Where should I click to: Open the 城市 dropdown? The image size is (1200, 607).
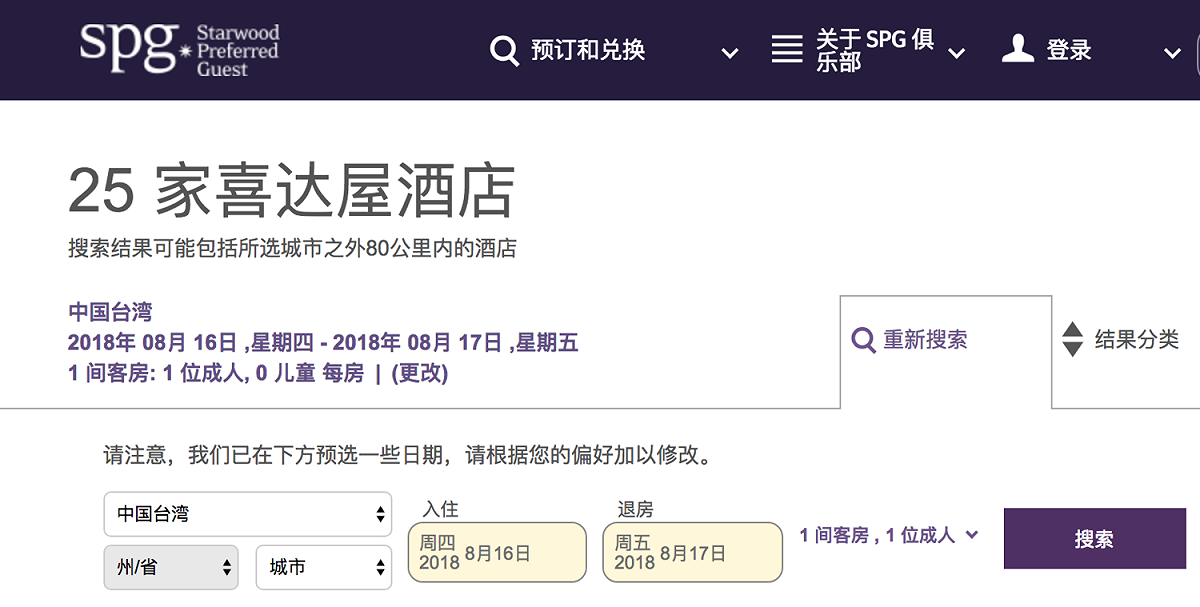click(324, 567)
